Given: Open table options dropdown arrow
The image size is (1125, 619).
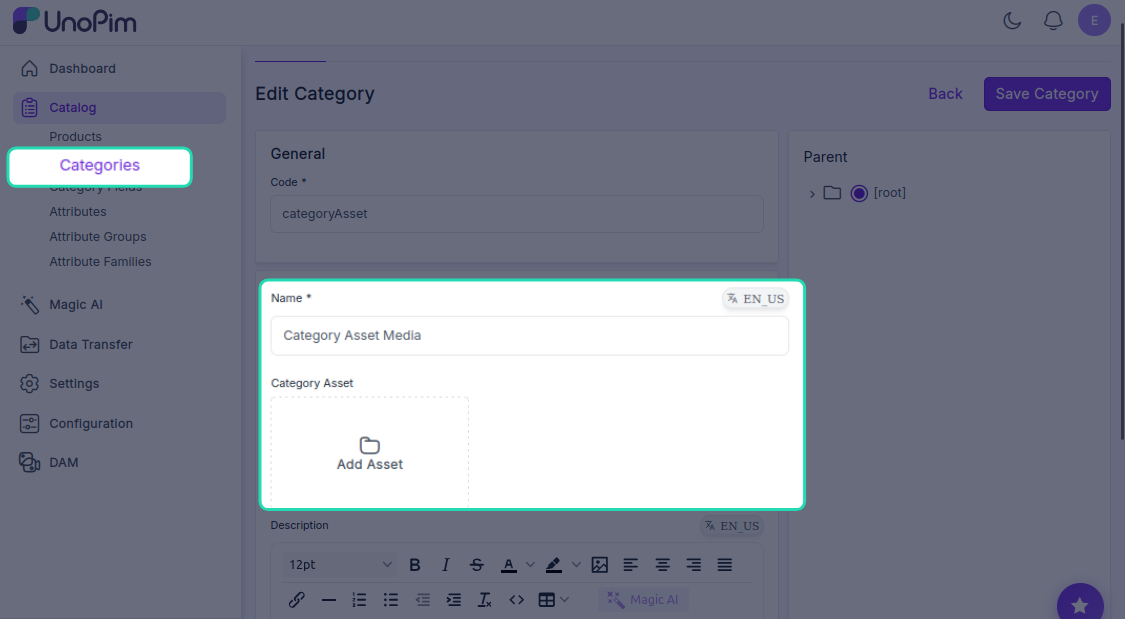Looking at the screenshot, I should pos(565,600).
